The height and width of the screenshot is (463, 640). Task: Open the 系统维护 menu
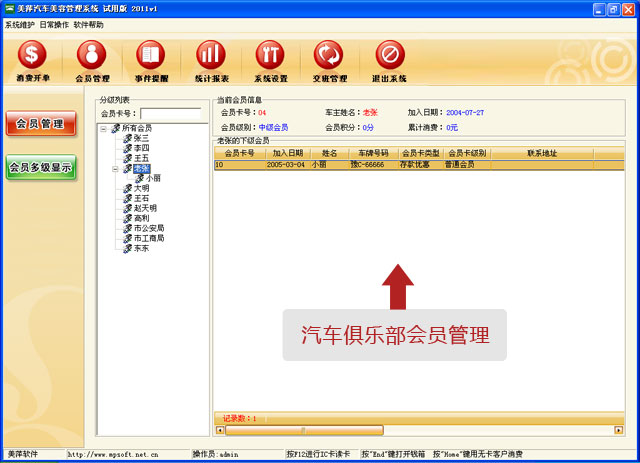20,24
